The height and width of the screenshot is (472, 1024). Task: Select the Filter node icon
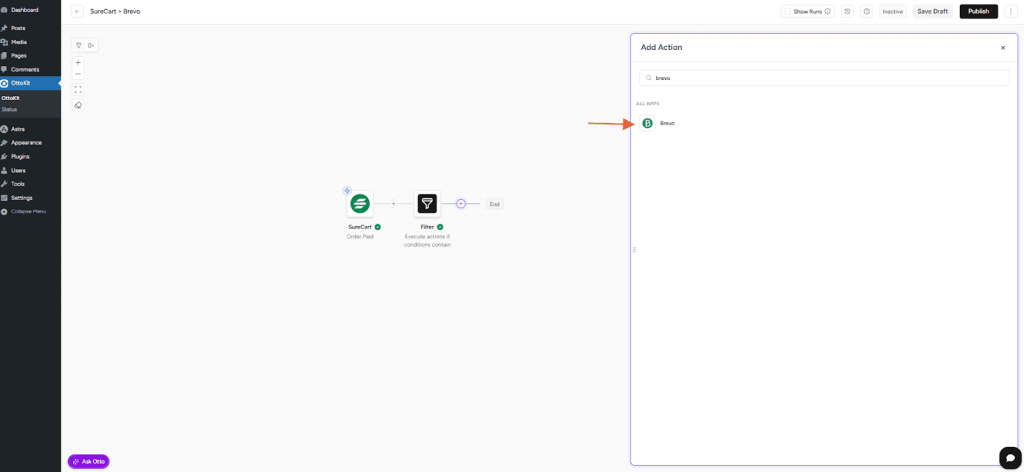click(427, 204)
